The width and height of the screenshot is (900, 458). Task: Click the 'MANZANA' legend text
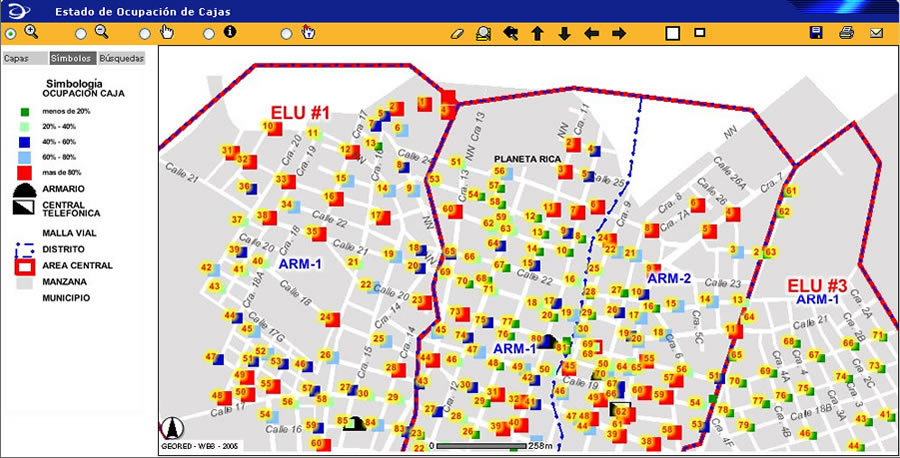(x=64, y=282)
